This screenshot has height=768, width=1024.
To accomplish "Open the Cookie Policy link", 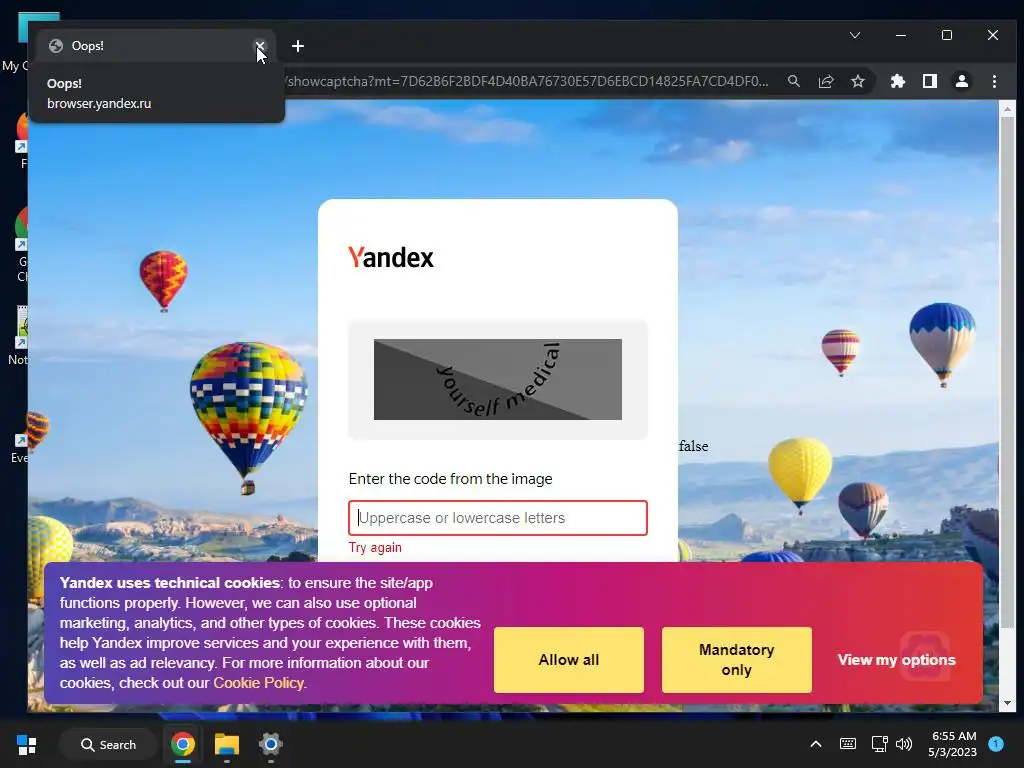I will (258, 682).
